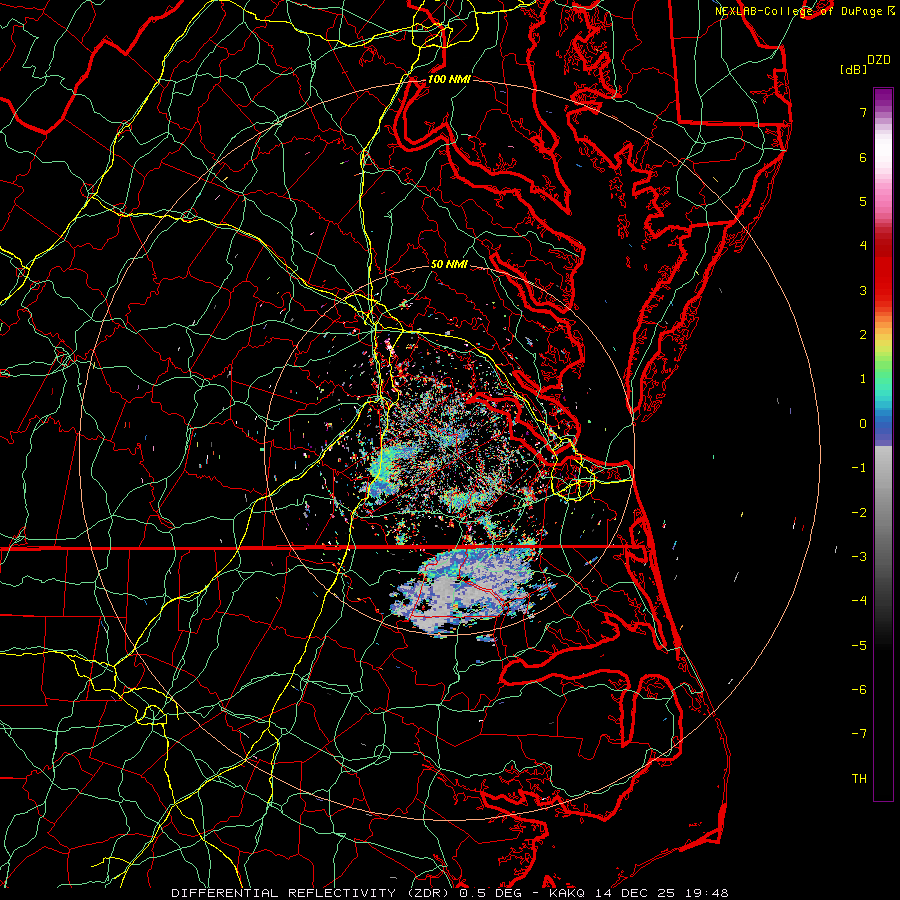This screenshot has width=900, height=900.
Task: Click the 6 value on color scale
Action: (x=863, y=157)
